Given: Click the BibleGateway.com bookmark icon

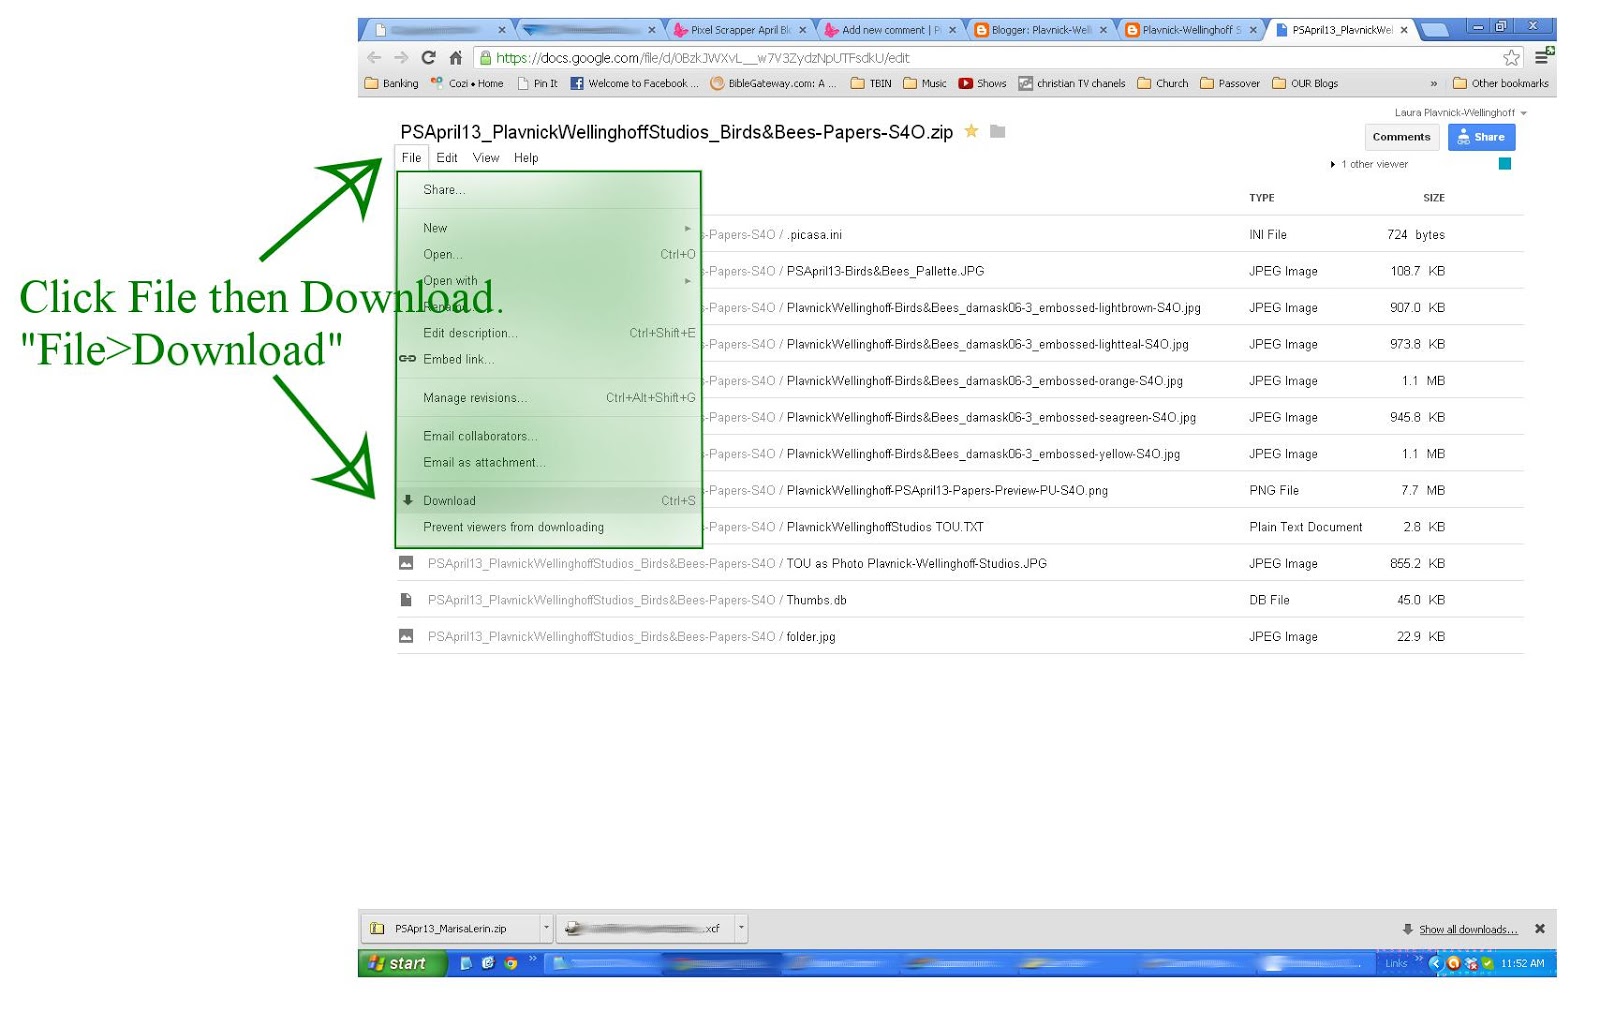Looking at the screenshot, I should point(718,83).
